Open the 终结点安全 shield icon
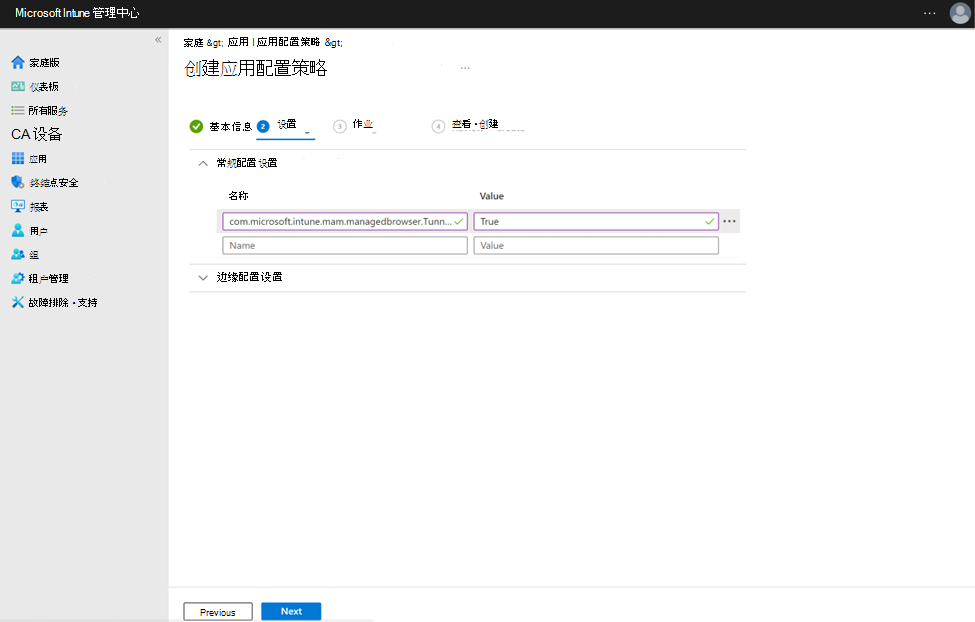Viewport: 975px width, 622px height. tap(17, 182)
